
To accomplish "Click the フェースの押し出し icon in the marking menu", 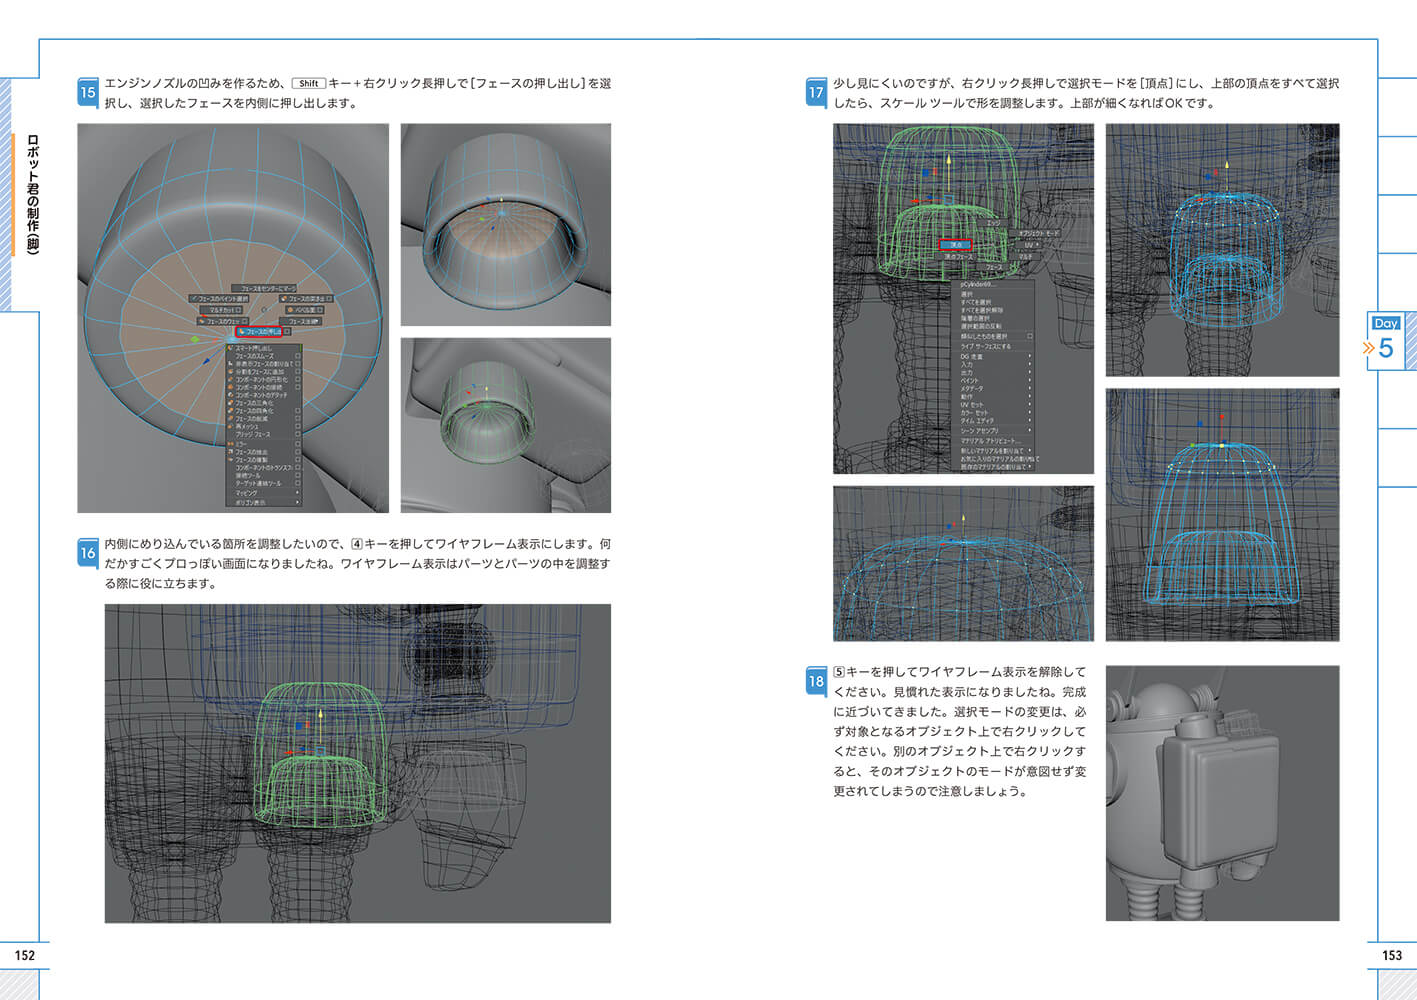I will click(x=242, y=332).
